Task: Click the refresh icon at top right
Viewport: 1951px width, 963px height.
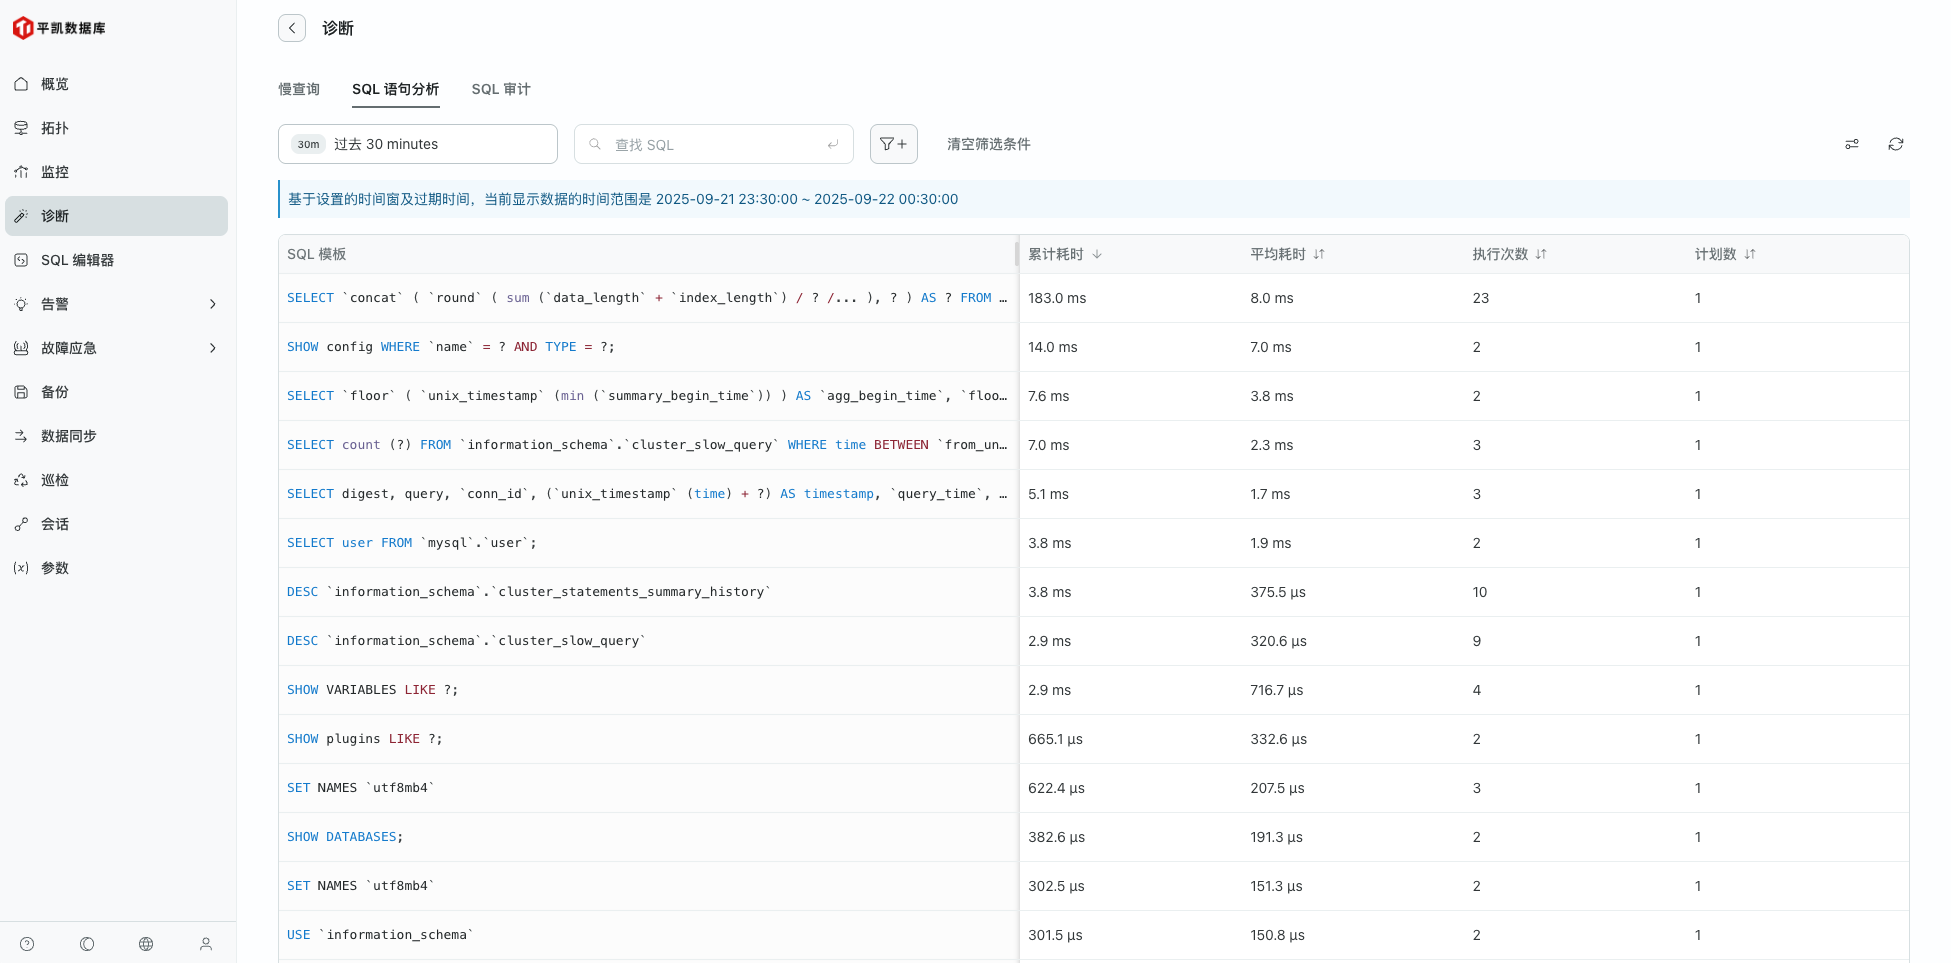Action: [x=1895, y=144]
